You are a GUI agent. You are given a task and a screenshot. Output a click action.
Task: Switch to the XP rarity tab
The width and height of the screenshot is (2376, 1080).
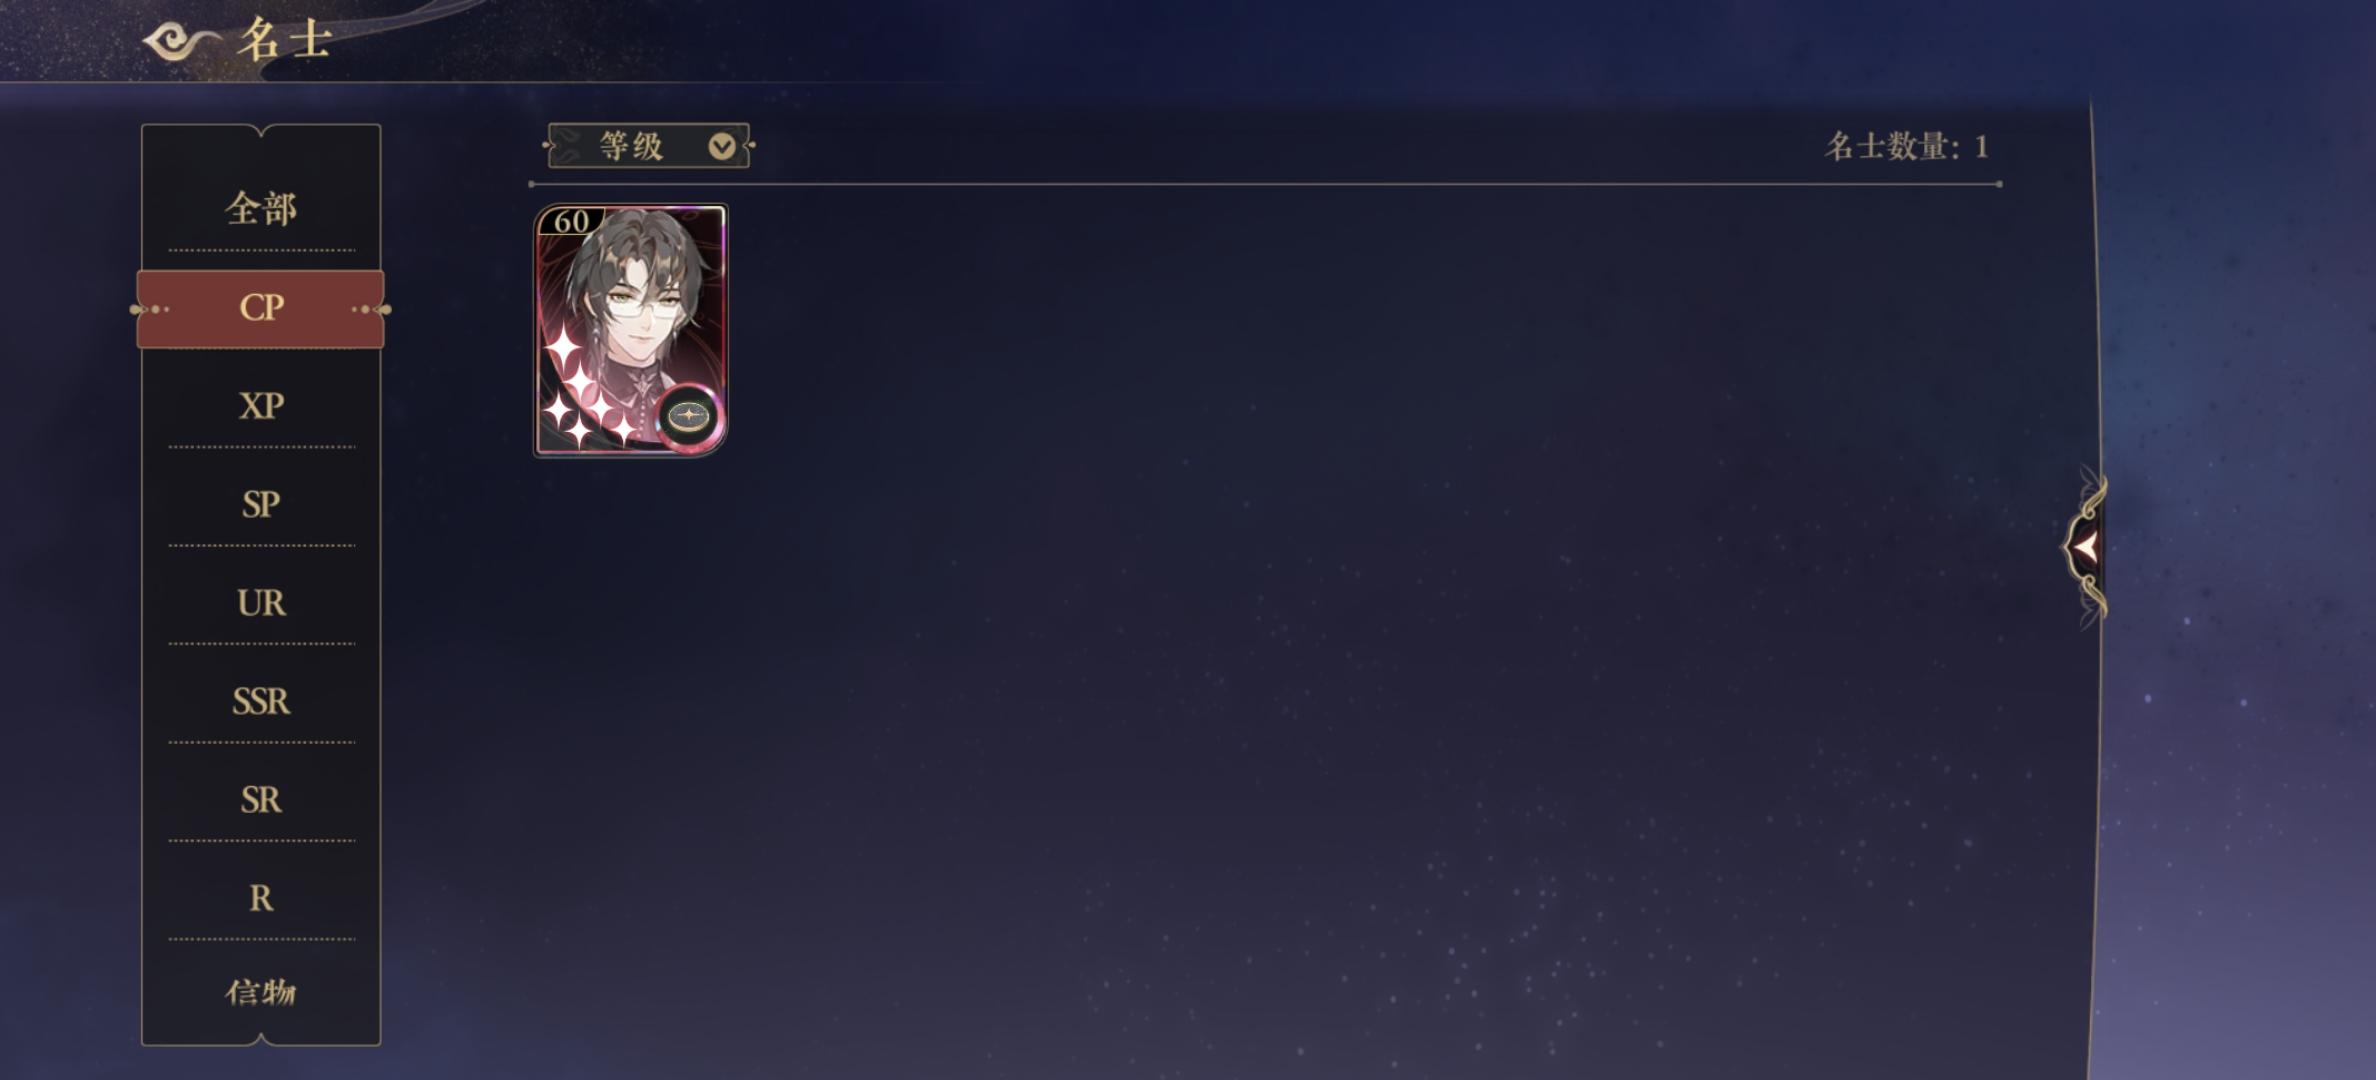(x=261, y=406)
